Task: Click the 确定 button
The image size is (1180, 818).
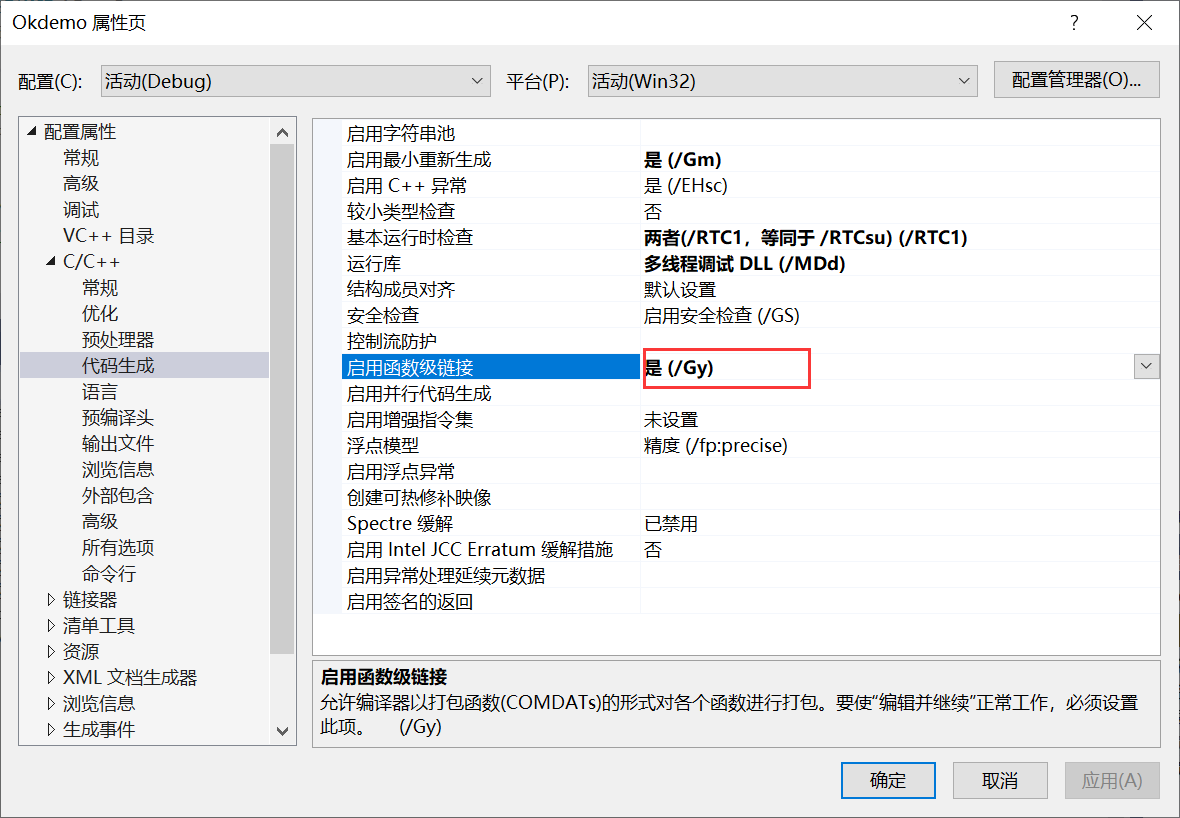Action: pyautogui.click(x=888, y=780)
